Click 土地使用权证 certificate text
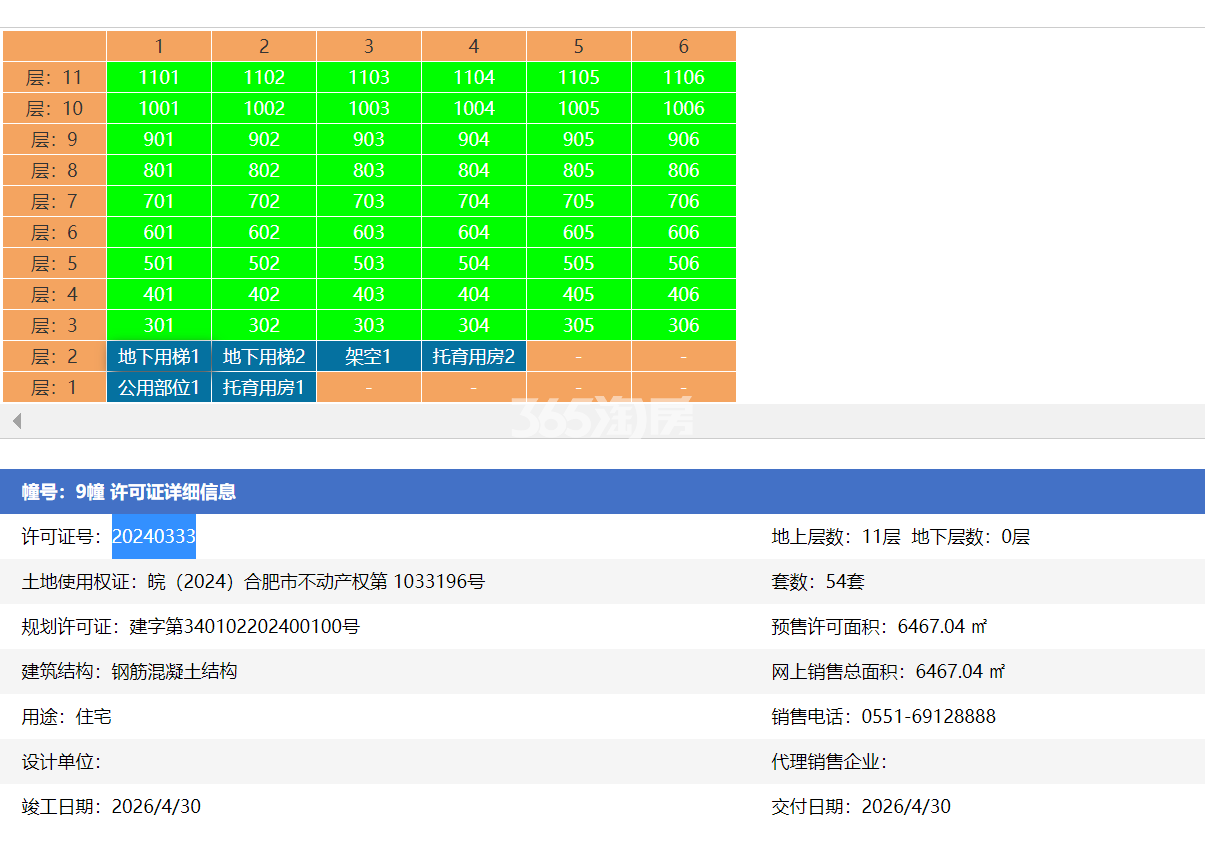 254,582
